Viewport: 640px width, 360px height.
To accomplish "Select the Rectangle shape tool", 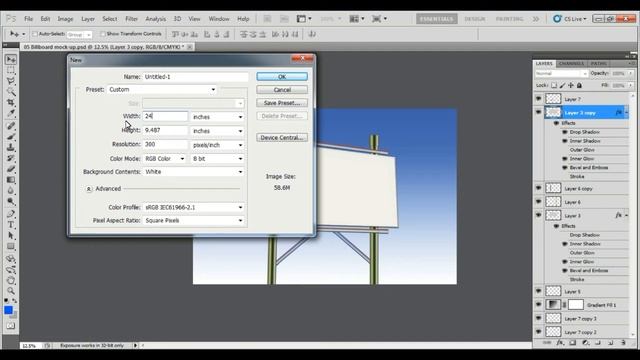I will coord(11,246).
